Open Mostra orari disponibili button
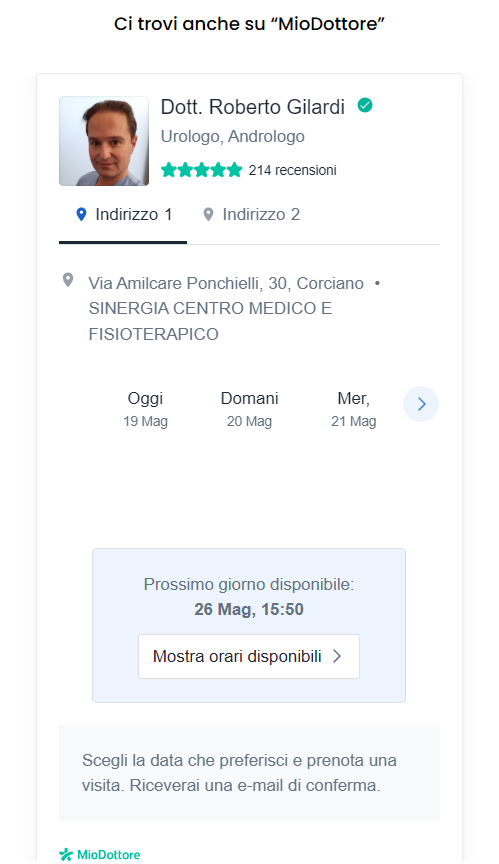The height and width of the screenshot is (864, 499). [249, 656]
